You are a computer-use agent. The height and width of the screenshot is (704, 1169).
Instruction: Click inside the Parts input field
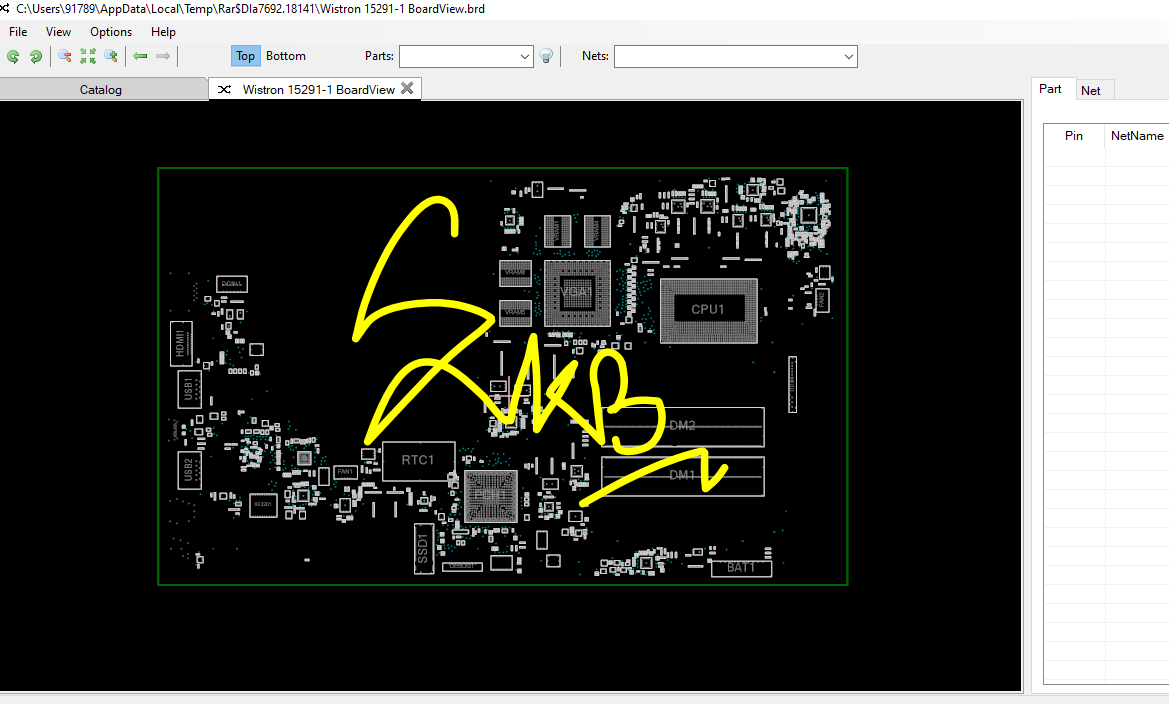(459, 57)
